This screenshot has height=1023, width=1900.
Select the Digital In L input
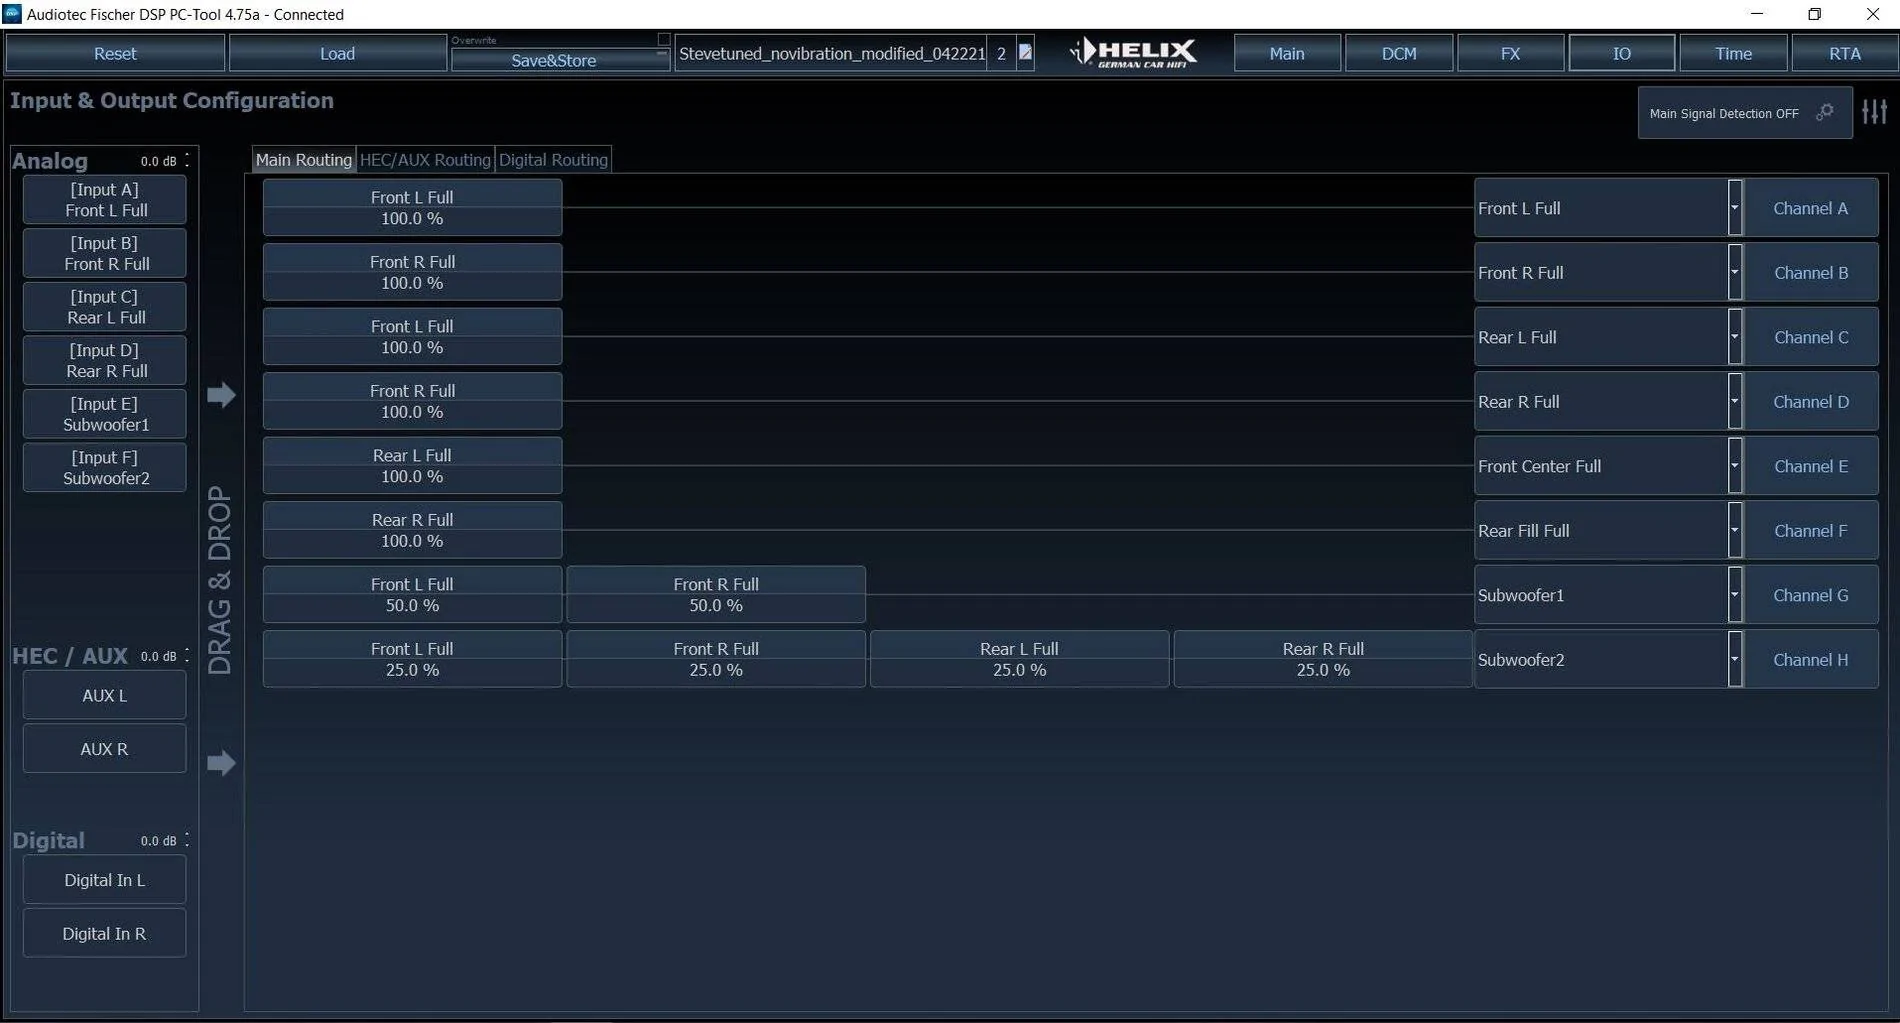point(105,880)
